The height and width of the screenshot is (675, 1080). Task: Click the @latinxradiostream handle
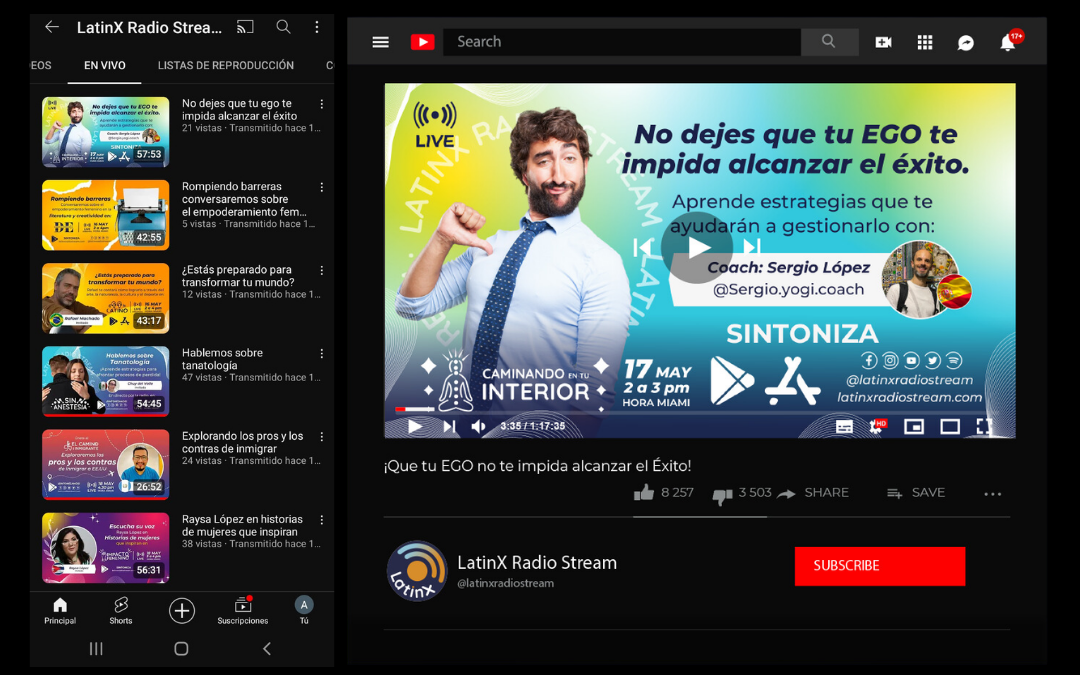click(506, 583)
